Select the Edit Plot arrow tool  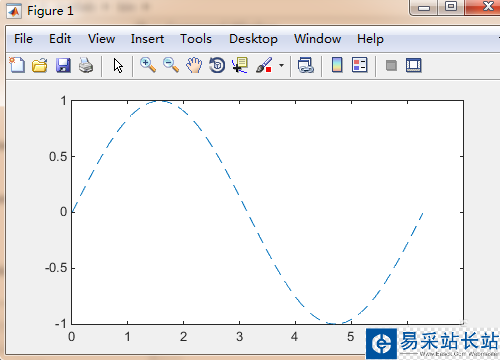click(x=118, y=65)
